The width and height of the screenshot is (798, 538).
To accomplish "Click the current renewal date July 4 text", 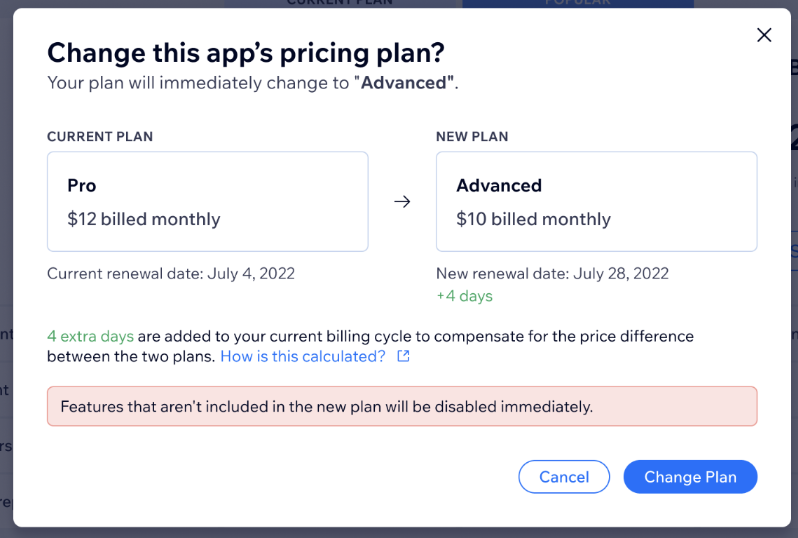I will 171,274.
